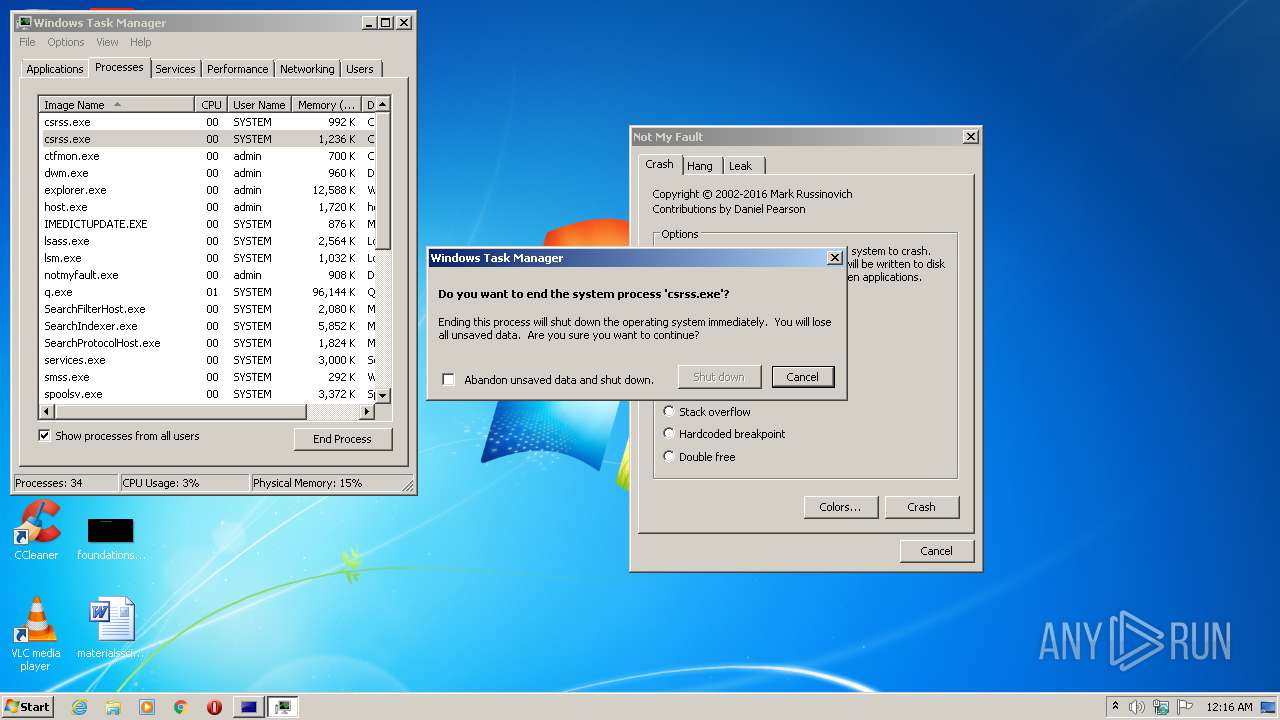Screen dimensions: 1280x720
Task: Select the ctfmon.exe process row
Action: click(x=207, y=156)
